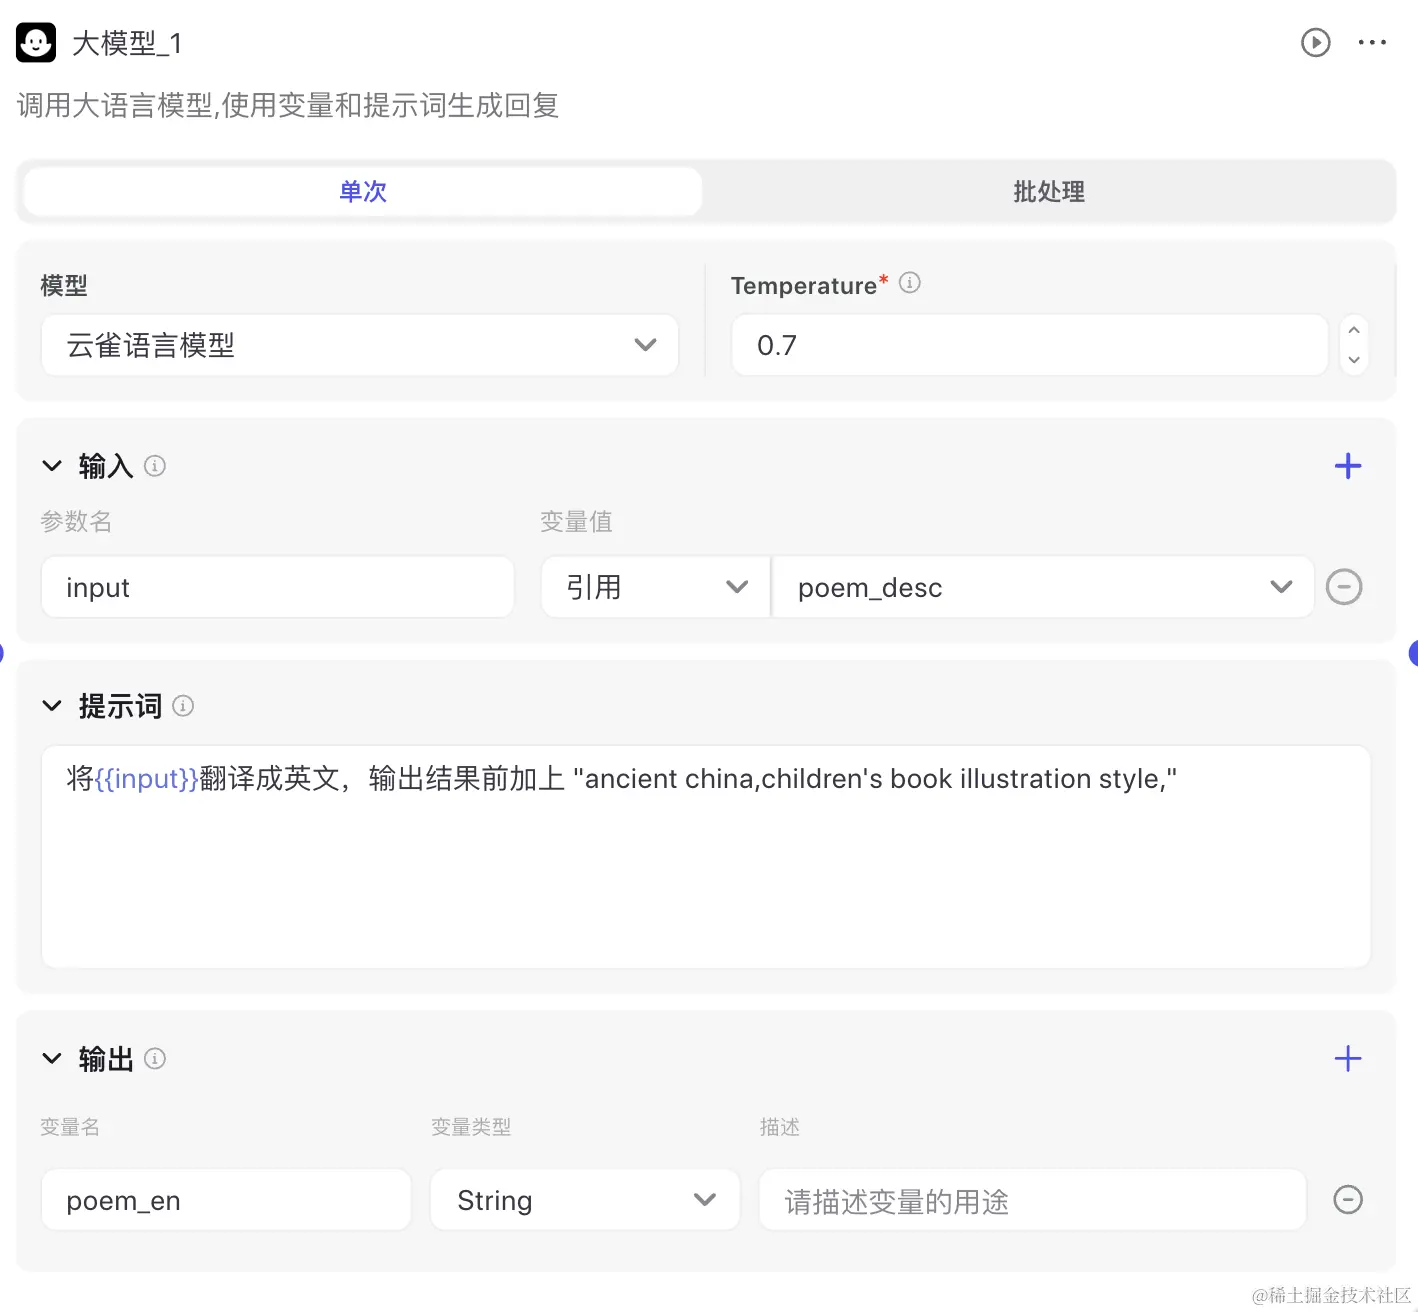Switch to the 批处理 tab
The width and height of the screenshot is (1418, 1312).
click(1049, 191)
